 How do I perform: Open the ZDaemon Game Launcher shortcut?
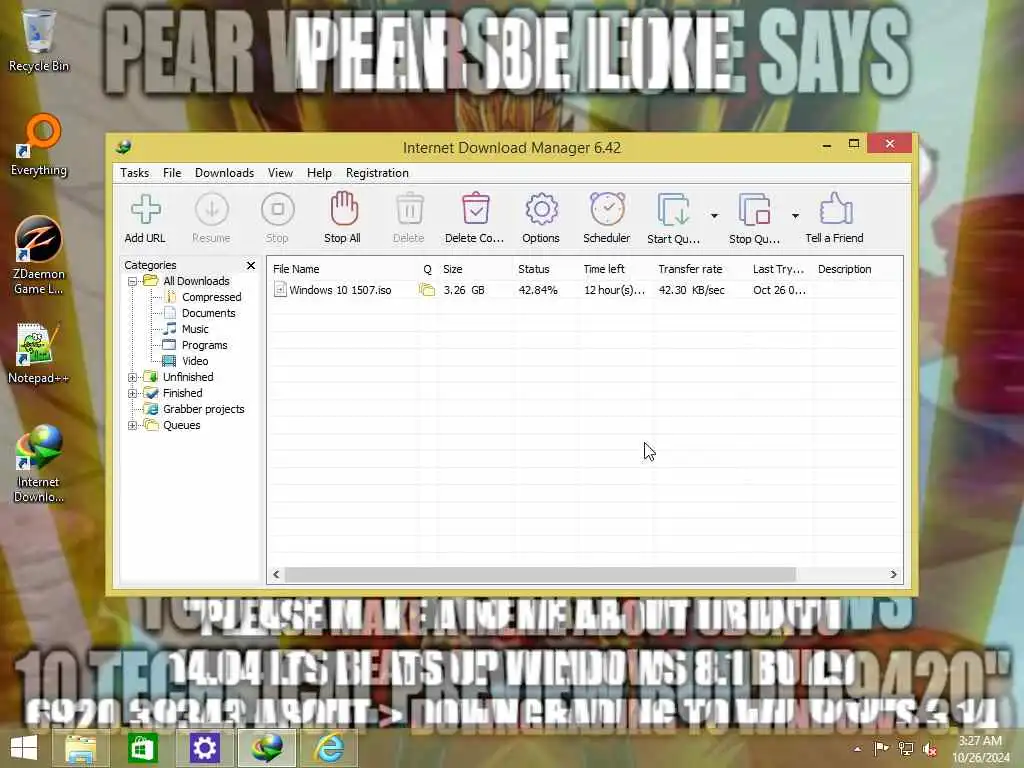[39, 255]
